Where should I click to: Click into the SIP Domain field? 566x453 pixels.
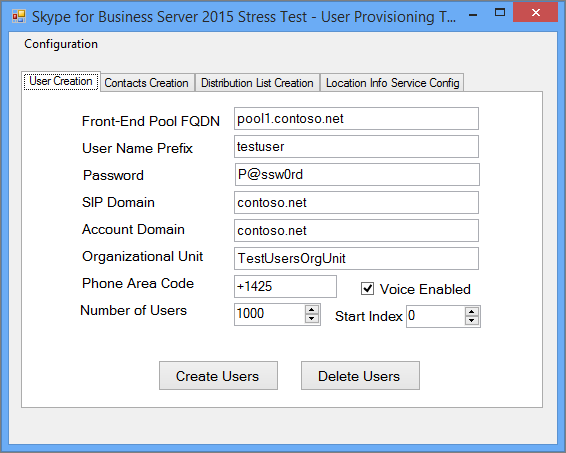tap(356, 202)
